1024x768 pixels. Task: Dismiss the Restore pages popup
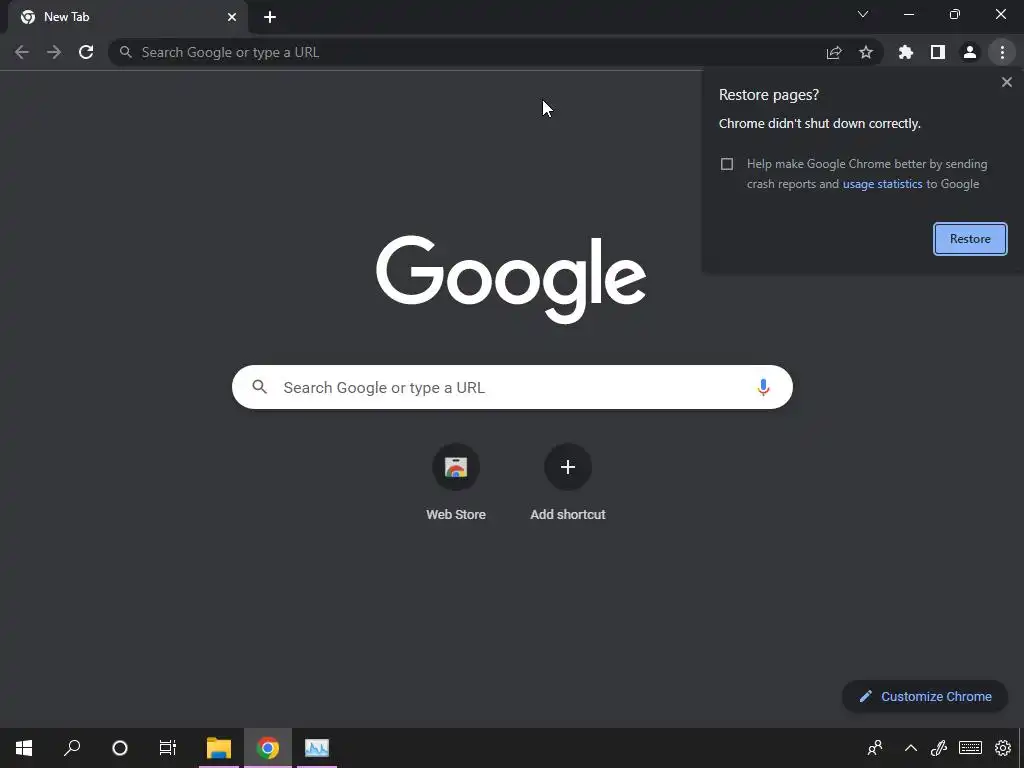(1007, 82)
